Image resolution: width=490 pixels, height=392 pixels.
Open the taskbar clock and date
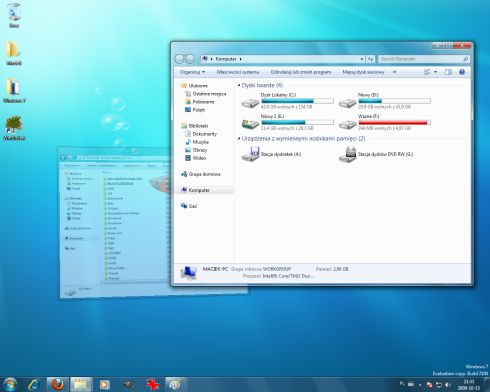(x=469, y=385)
